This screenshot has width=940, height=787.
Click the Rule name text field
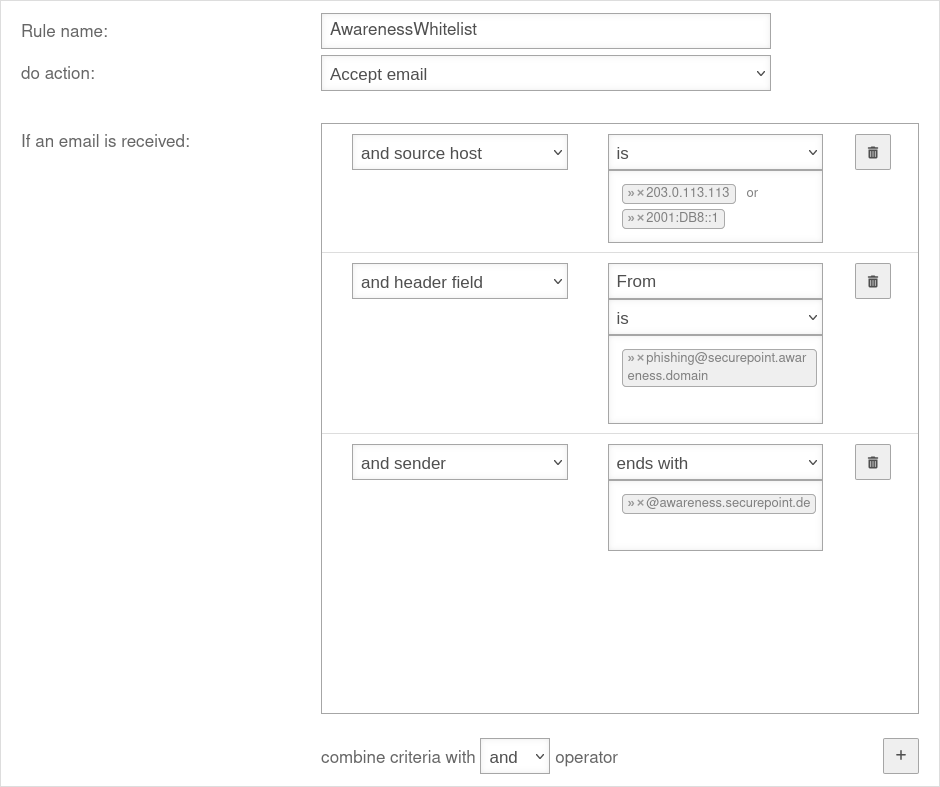(545, 30)
